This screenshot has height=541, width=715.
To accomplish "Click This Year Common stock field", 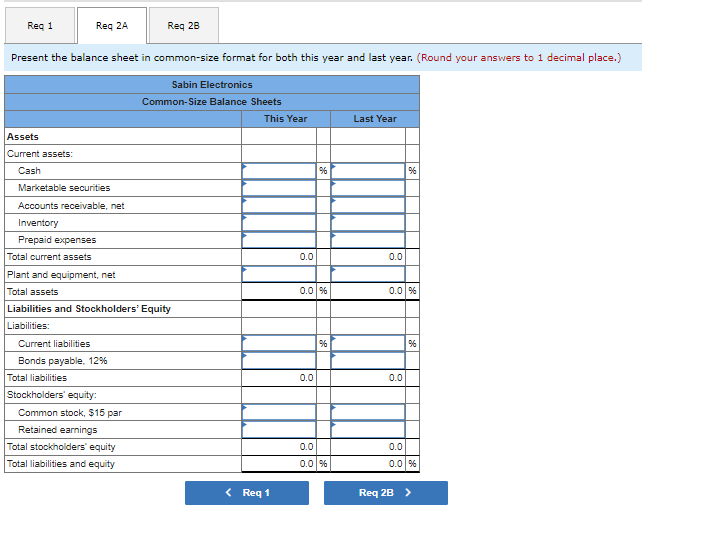I will tap(279, 412).
